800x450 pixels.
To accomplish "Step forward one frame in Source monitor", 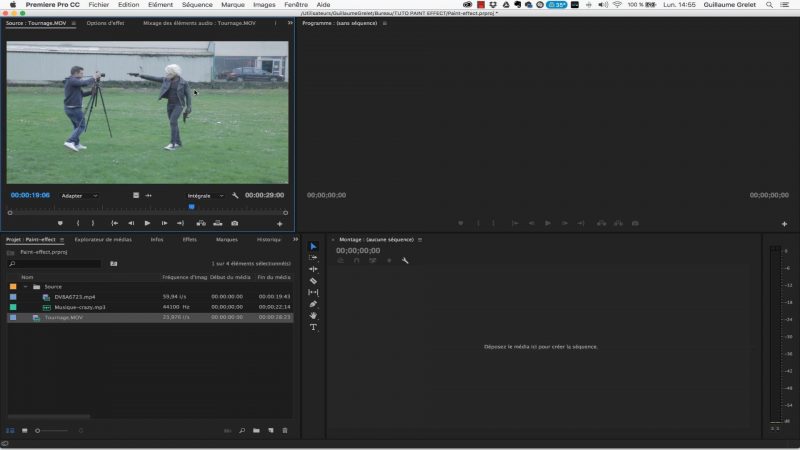I will [164, 223].
